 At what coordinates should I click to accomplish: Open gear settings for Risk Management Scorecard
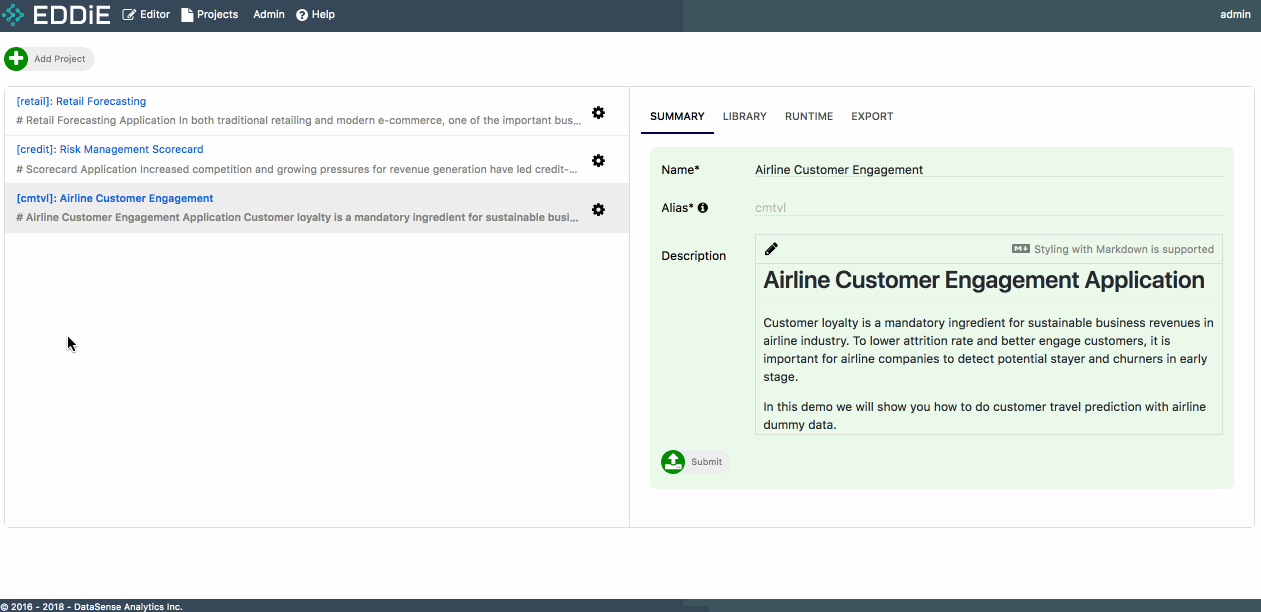(x=598, y=161)
